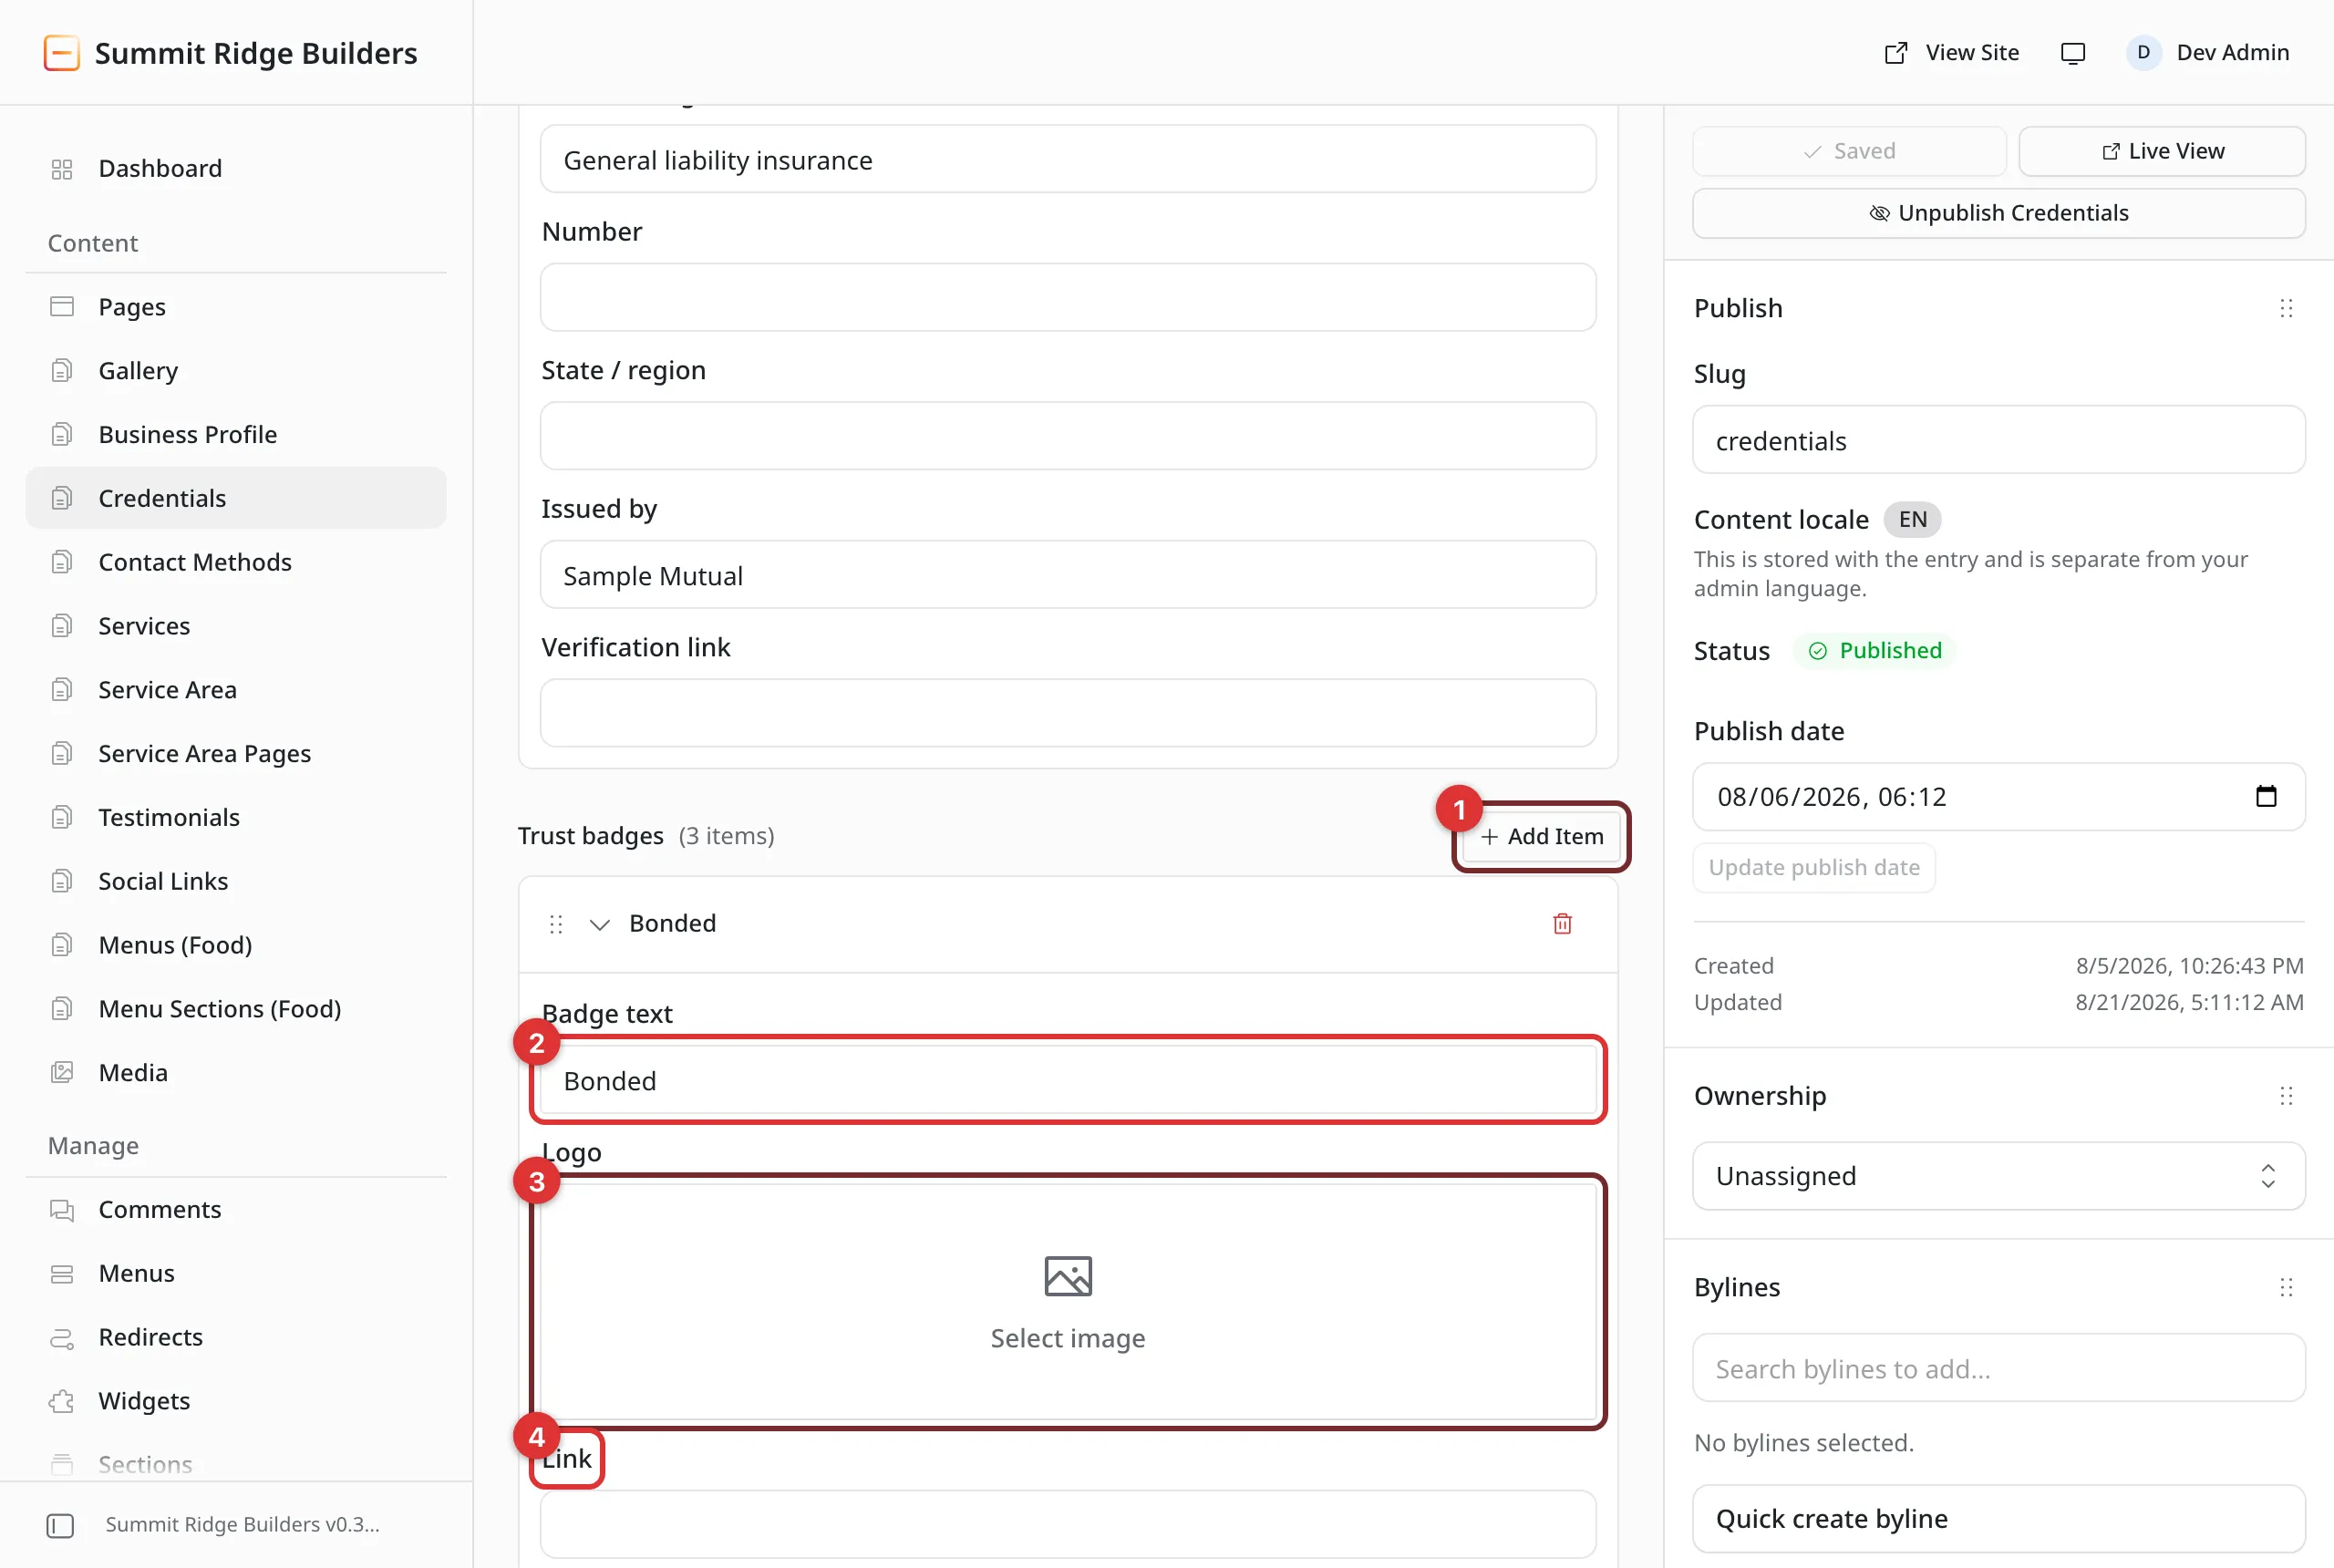Click the Testimonials document icon
Viewport: 2334px width, 1568px height.
(62, 818)
